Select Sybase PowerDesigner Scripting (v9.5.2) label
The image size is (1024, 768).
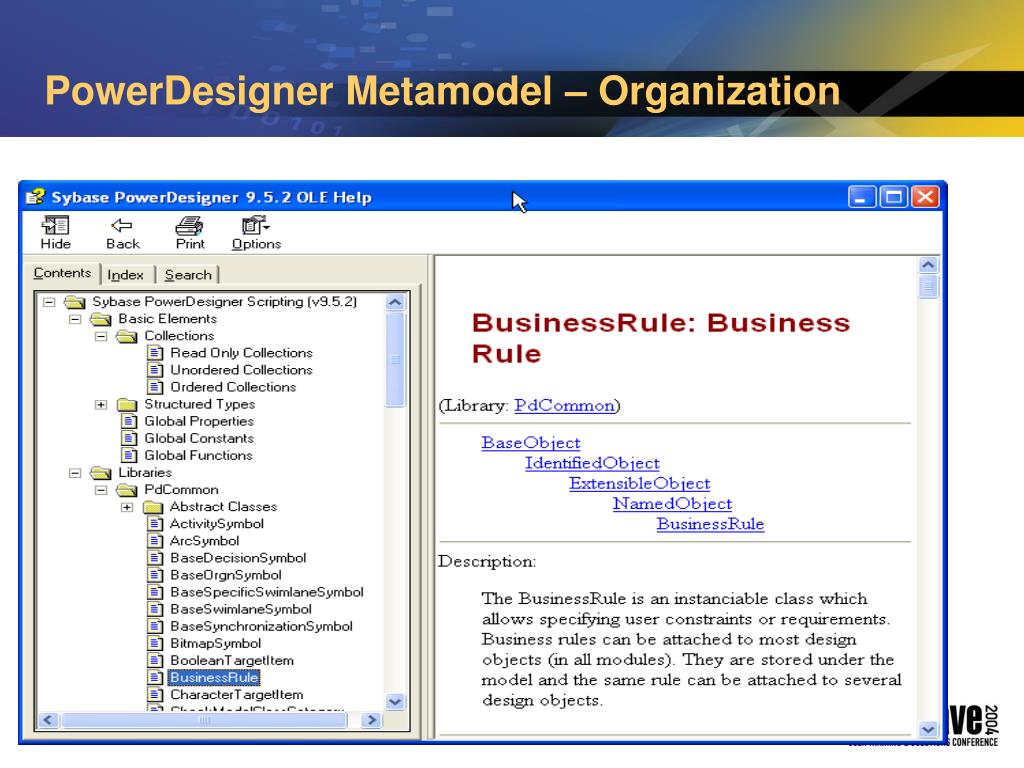click(x=225, y=302)
